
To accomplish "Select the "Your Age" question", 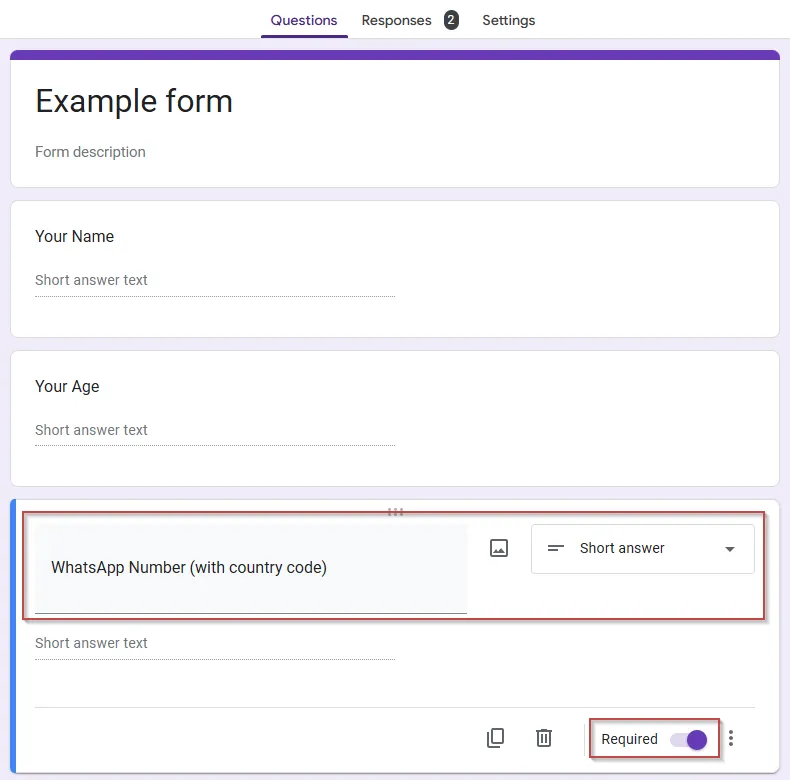I will pyautogui.click(x=67, y=387).
